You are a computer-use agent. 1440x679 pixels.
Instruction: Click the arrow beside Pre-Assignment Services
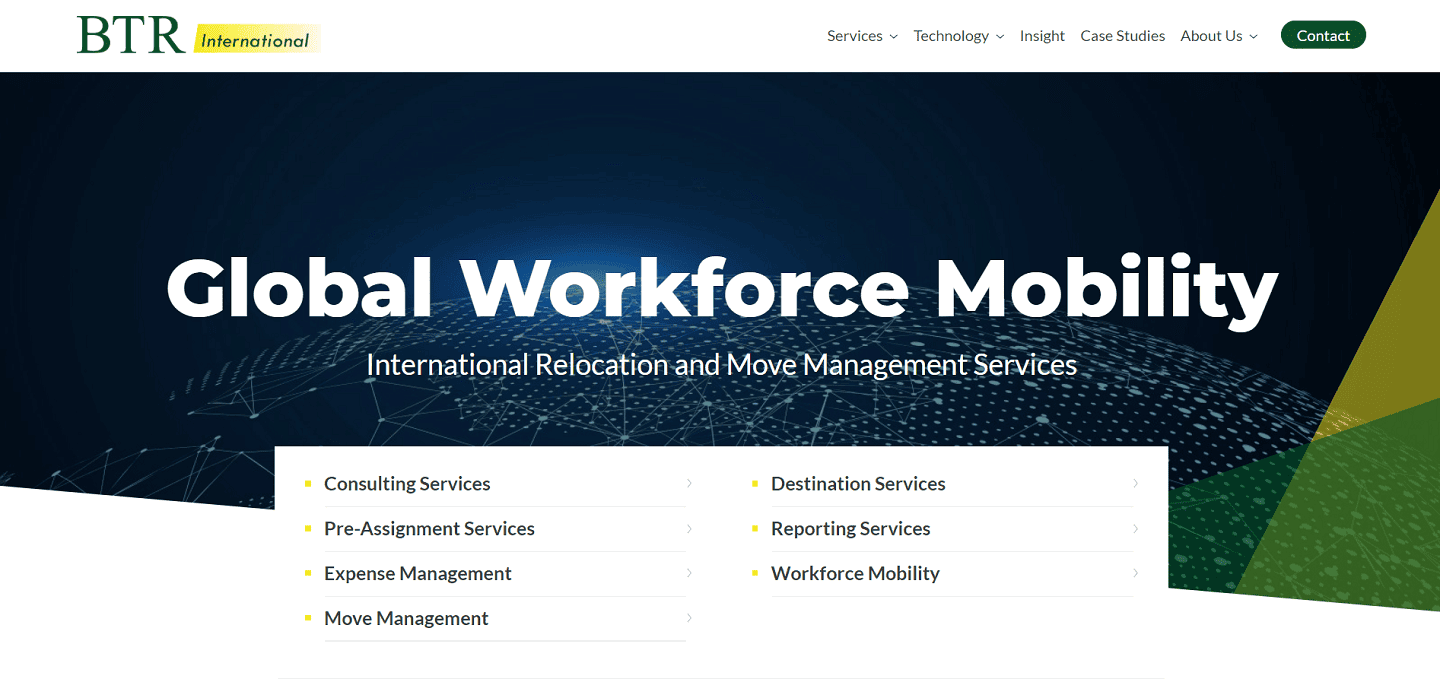(688, 528)
